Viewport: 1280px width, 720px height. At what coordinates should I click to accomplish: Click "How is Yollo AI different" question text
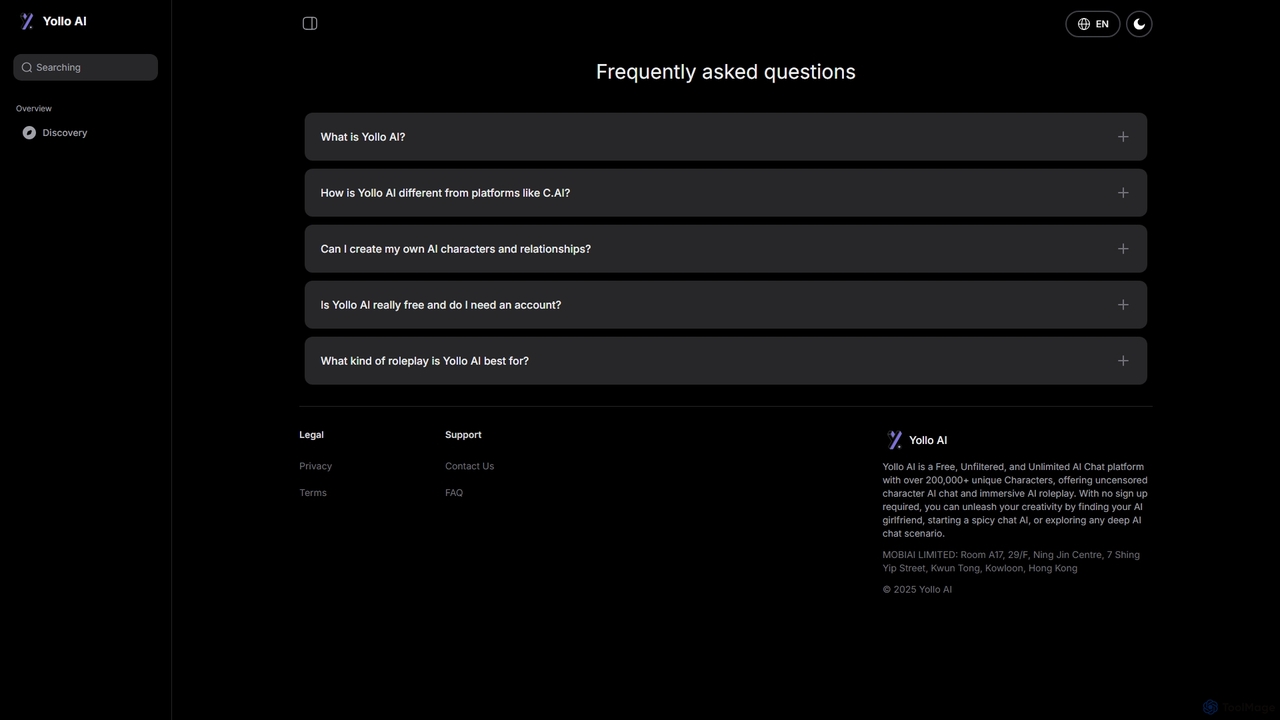tap(445, 193)
